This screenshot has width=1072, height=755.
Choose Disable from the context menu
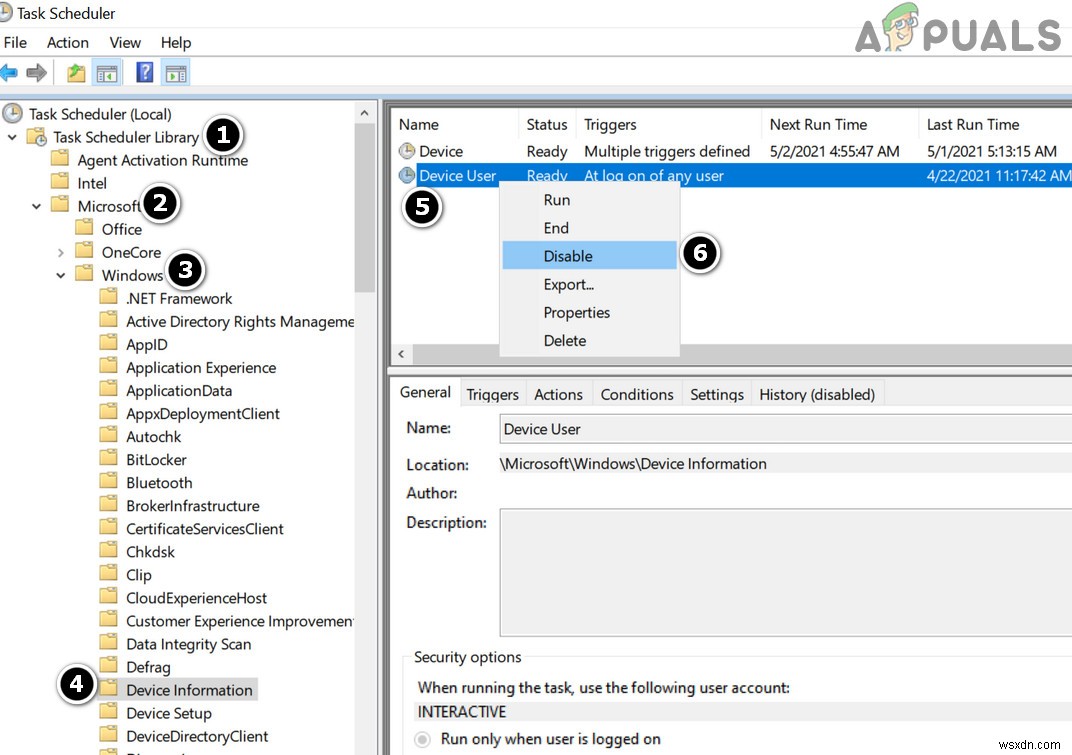pyautogui.click(x=568, y=256)
